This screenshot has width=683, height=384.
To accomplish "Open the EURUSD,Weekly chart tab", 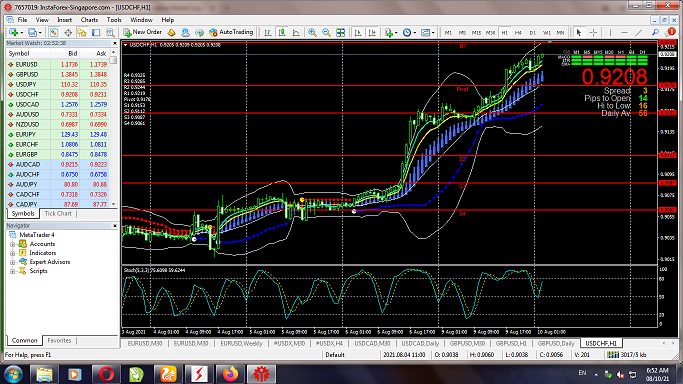I will pyautogui.click(x=241, y=344).
